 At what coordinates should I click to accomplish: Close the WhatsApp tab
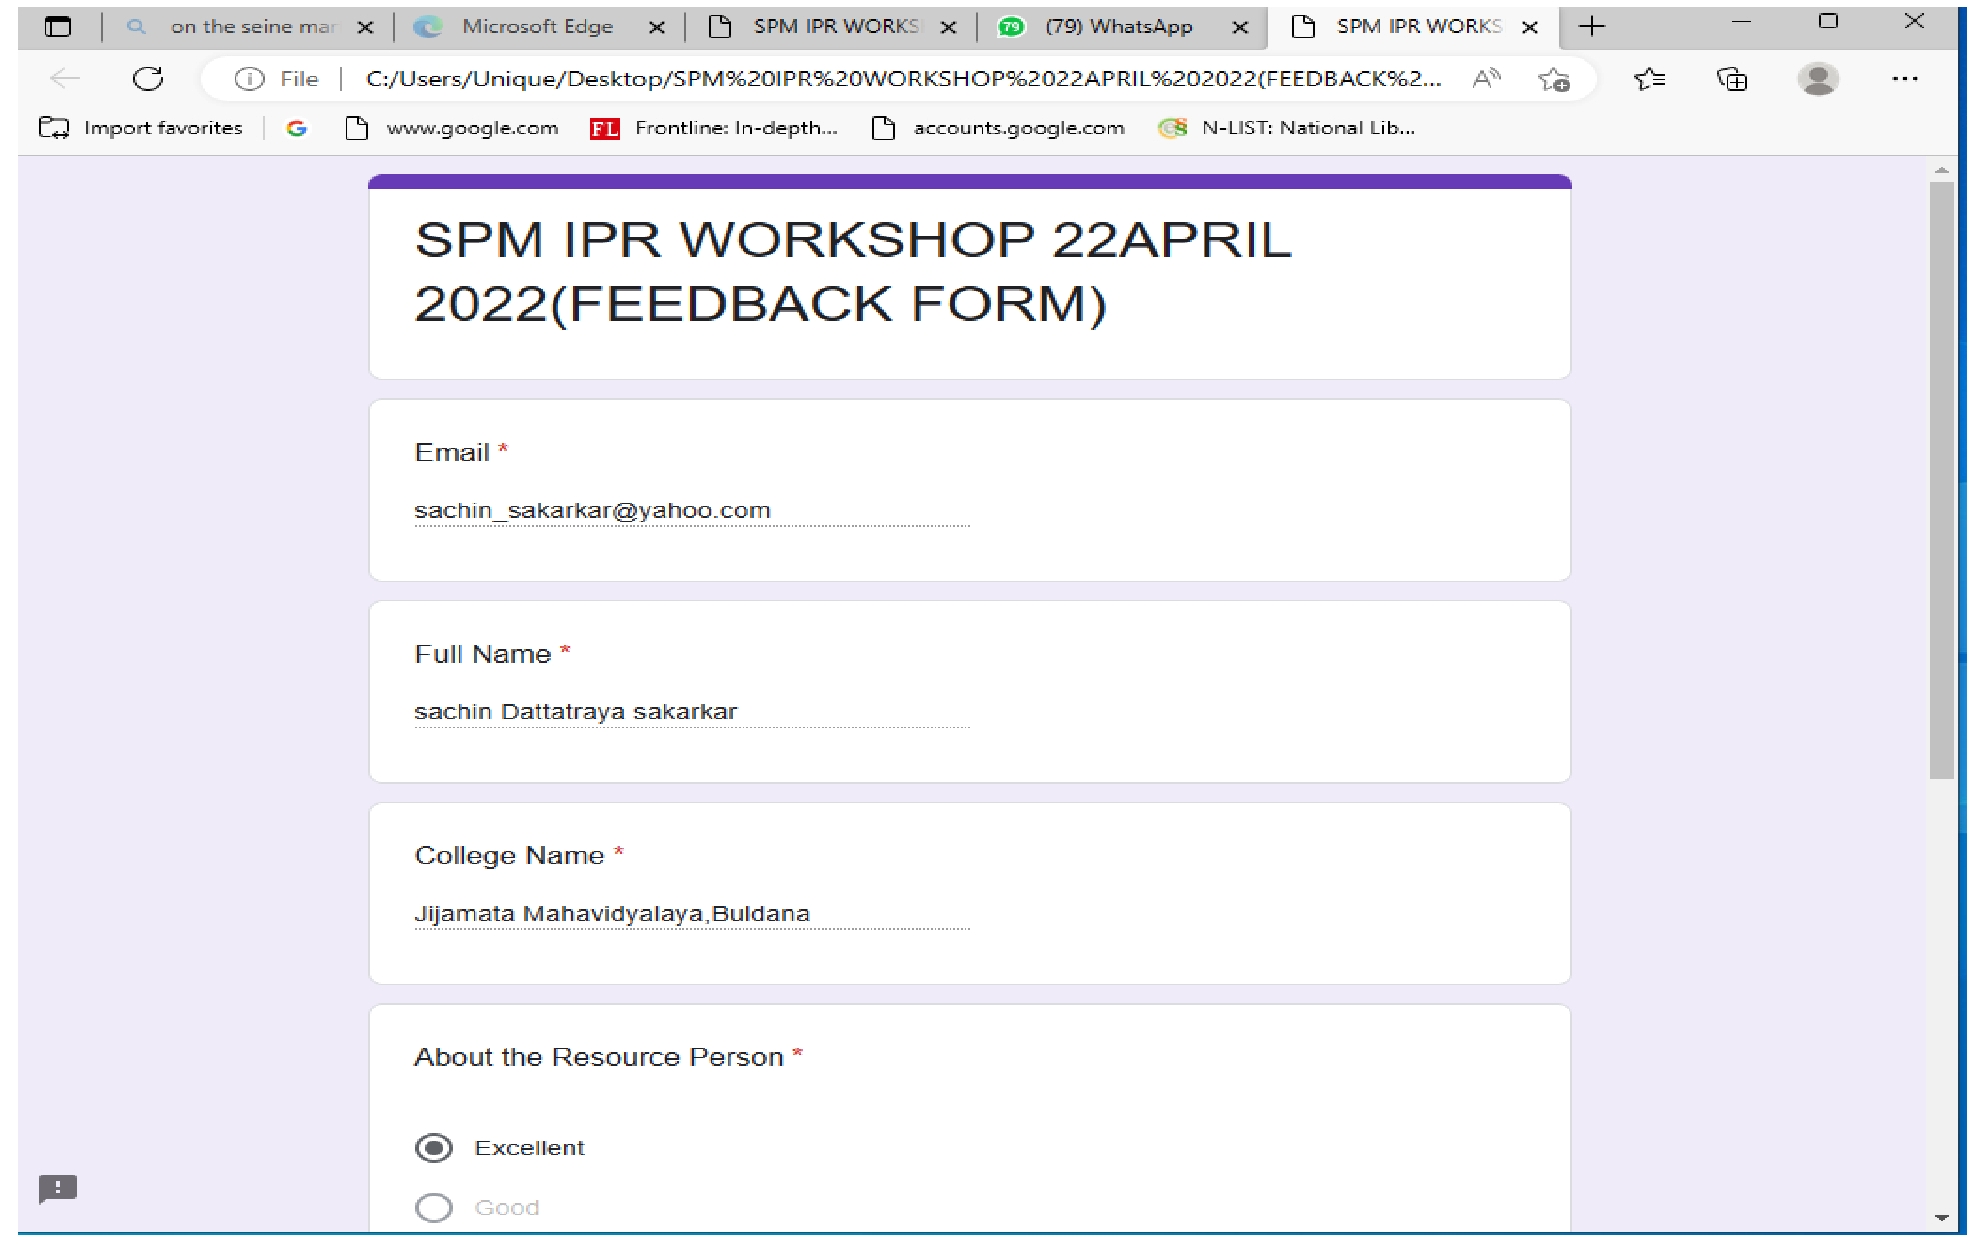[1240, 28]
